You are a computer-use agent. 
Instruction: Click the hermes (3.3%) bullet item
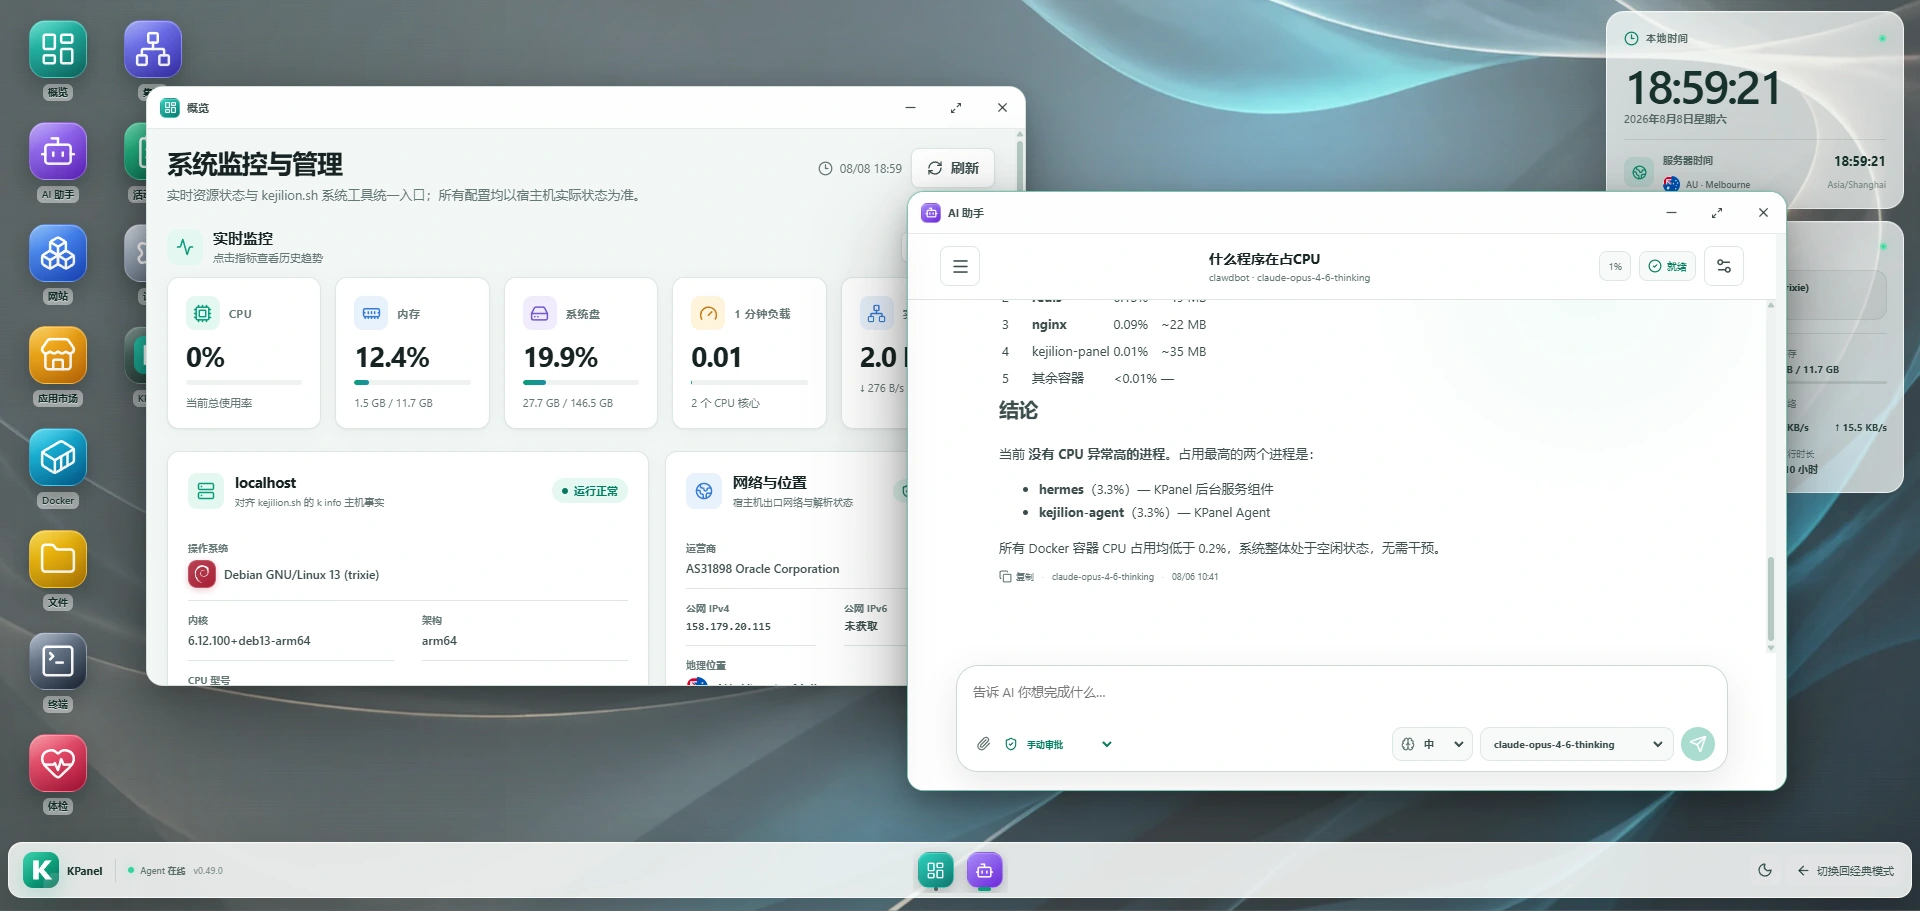pyautogui.click(x=1156, y=490)
